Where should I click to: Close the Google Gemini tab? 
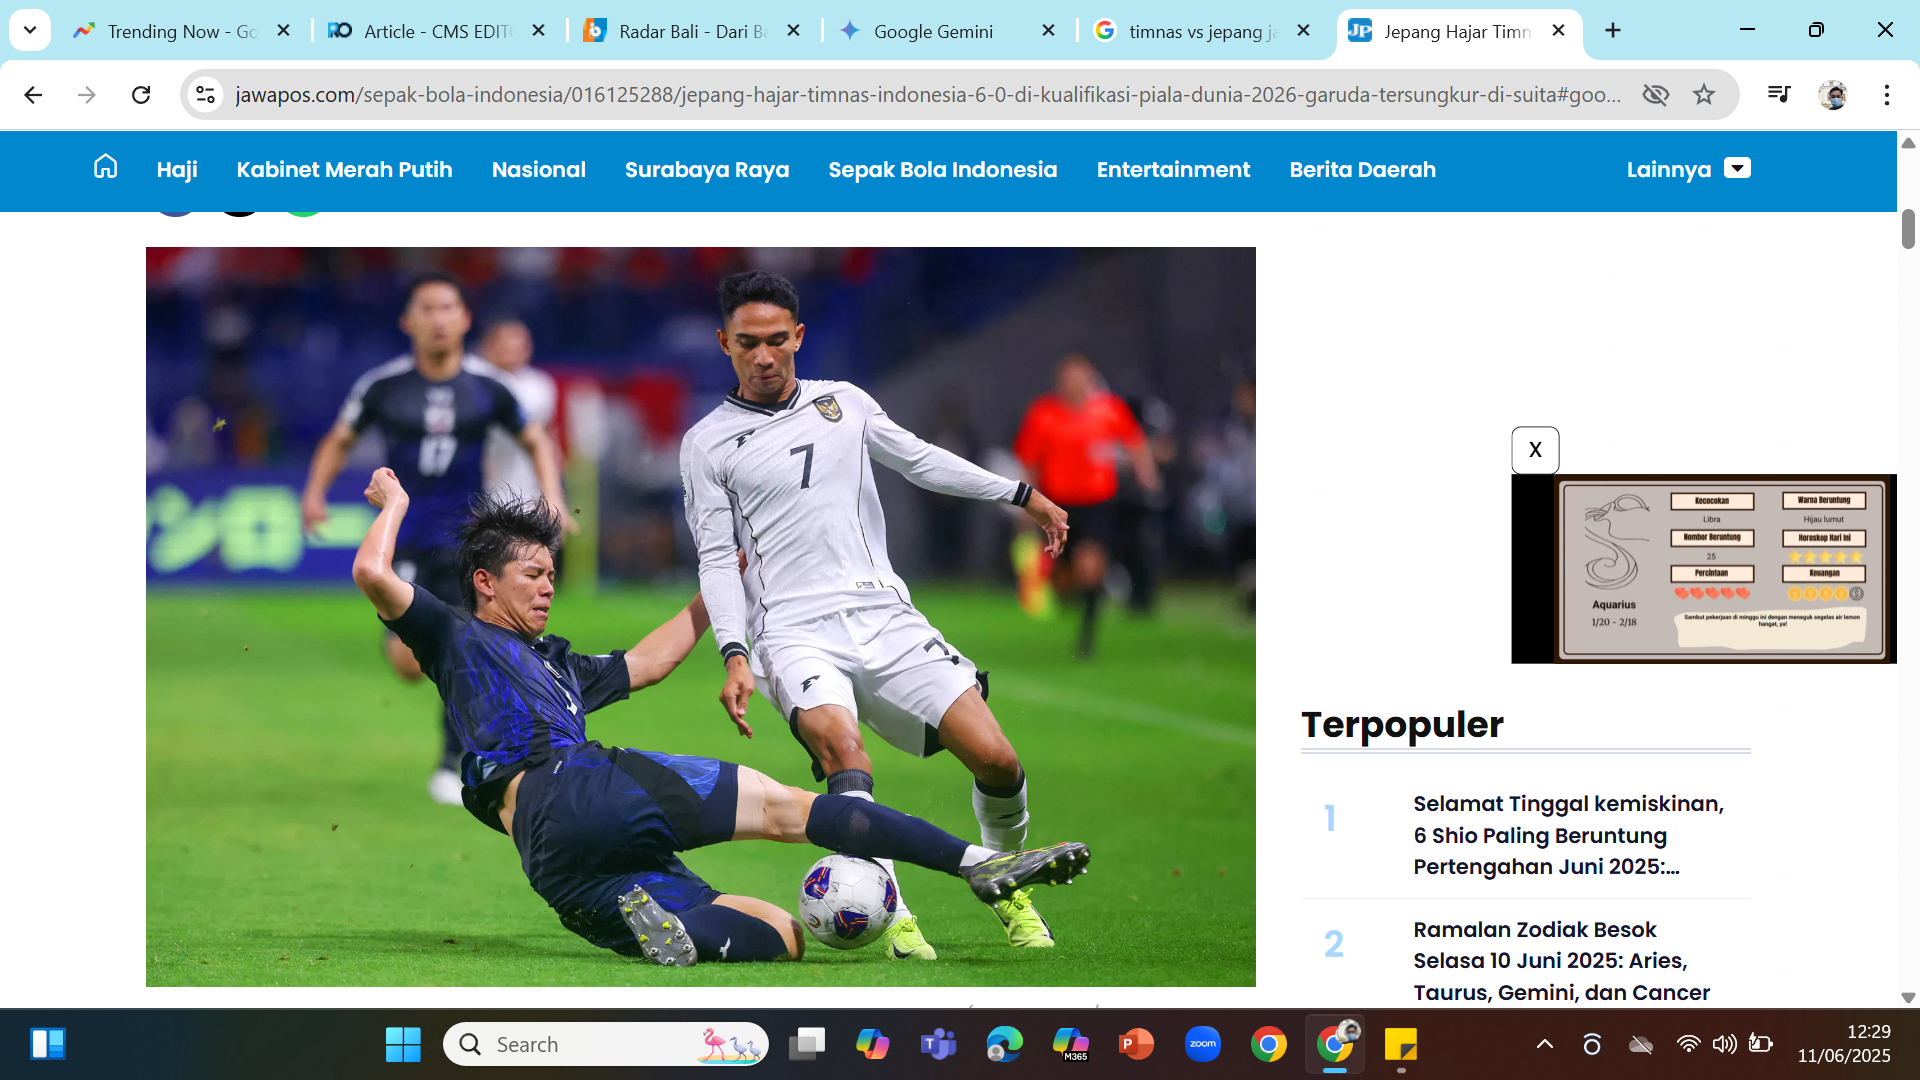click(1049, 31)
